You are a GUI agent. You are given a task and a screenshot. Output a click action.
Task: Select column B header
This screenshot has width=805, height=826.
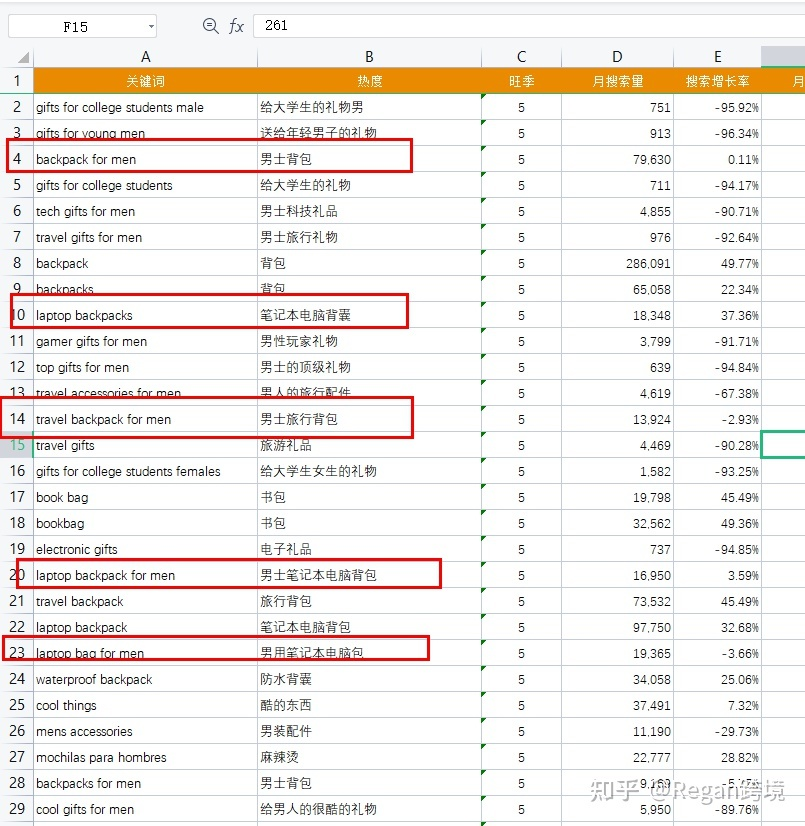[369, 58]
